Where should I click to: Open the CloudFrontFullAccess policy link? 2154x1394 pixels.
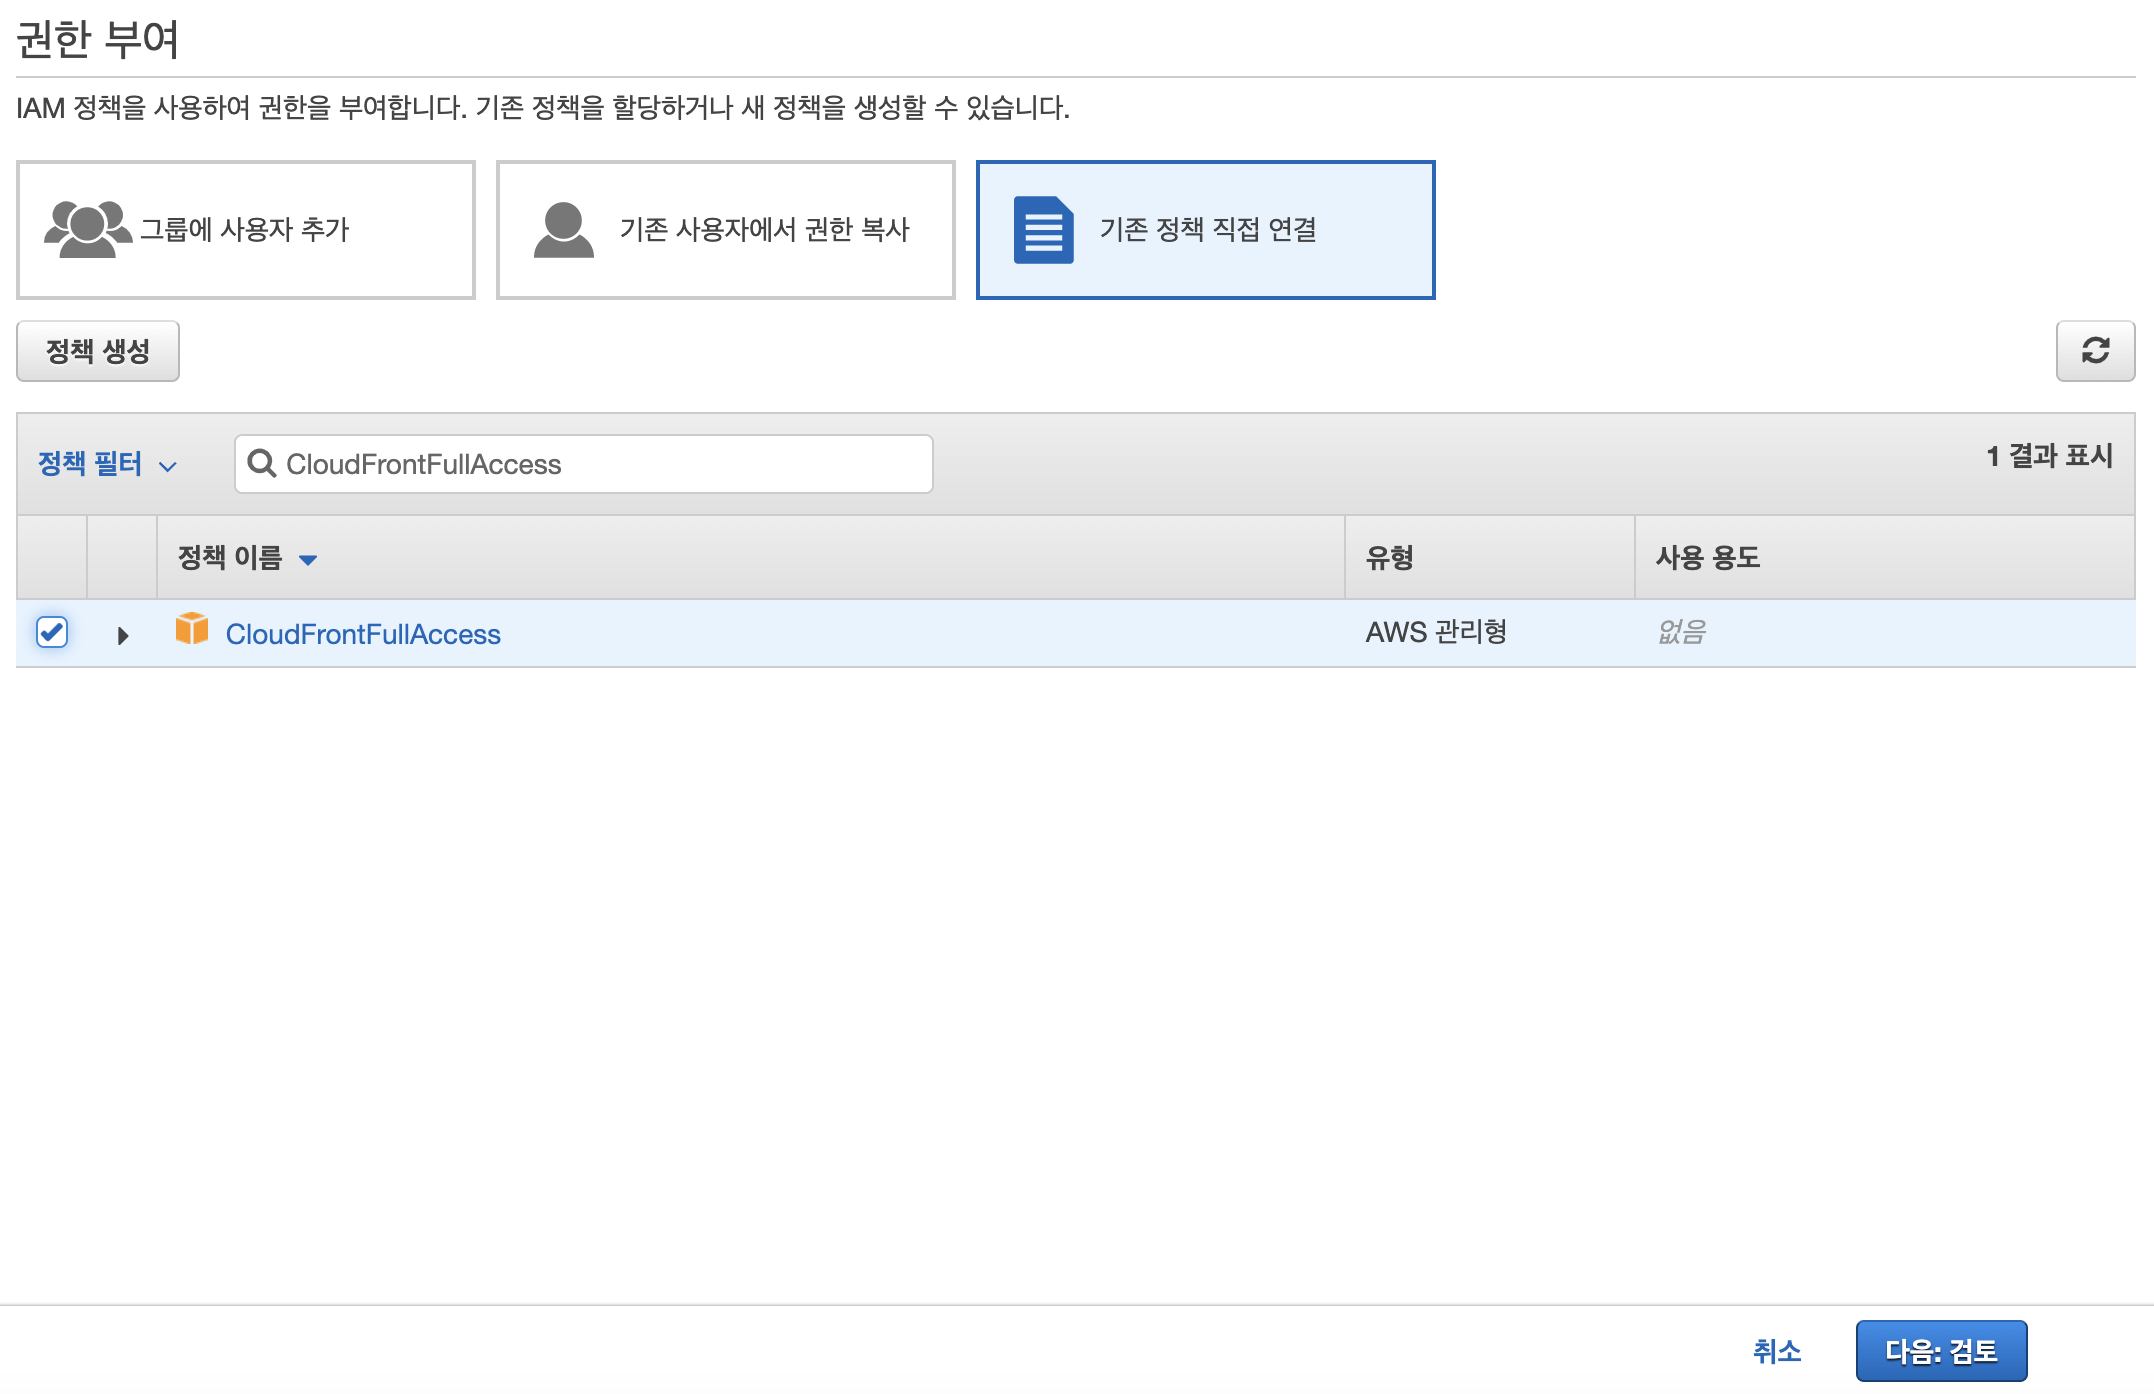coord(364,633)
